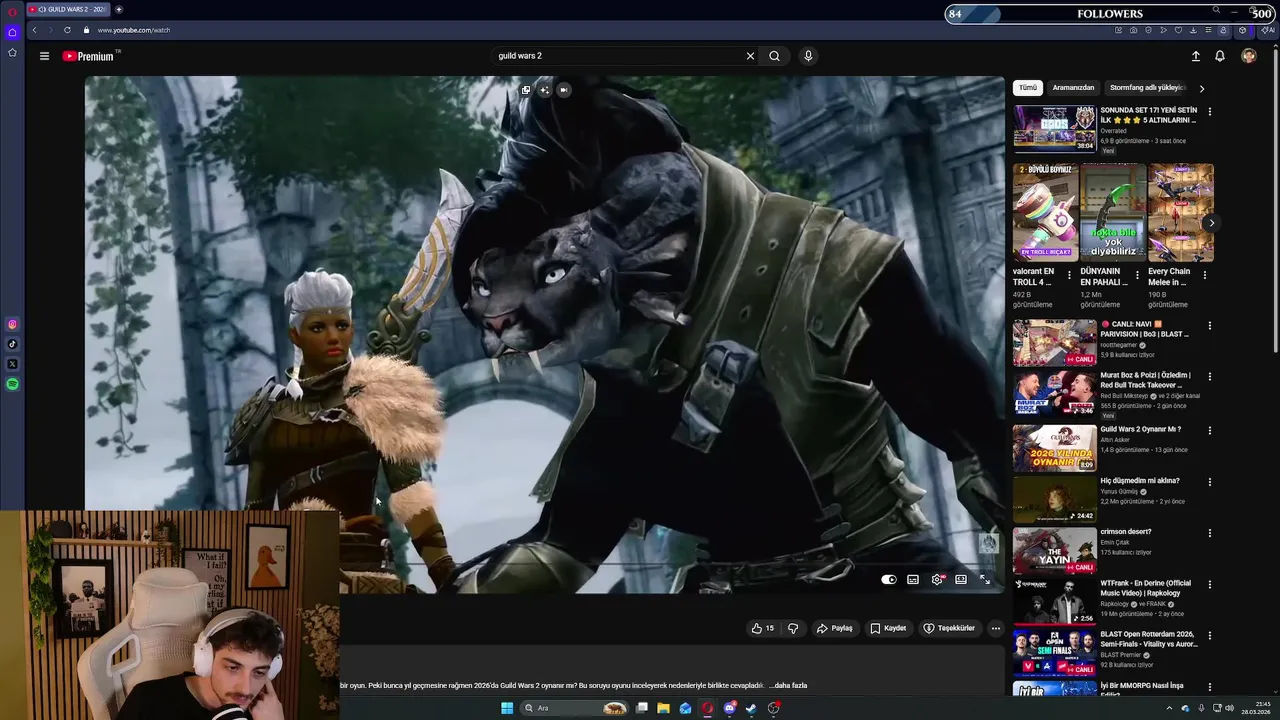Clear the 'guild wars 2' search text
The image size is (1280, 720).
tap(750, 56)
